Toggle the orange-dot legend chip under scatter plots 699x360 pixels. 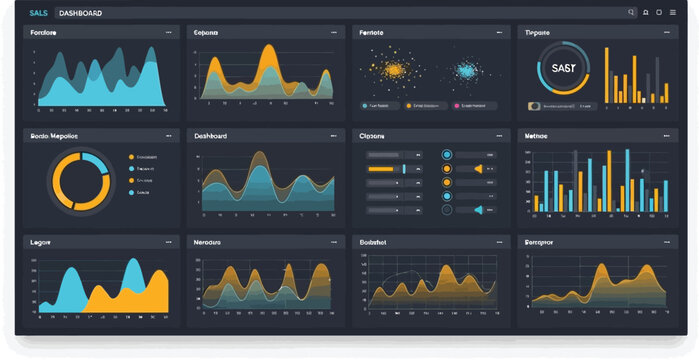pos(426,106)
